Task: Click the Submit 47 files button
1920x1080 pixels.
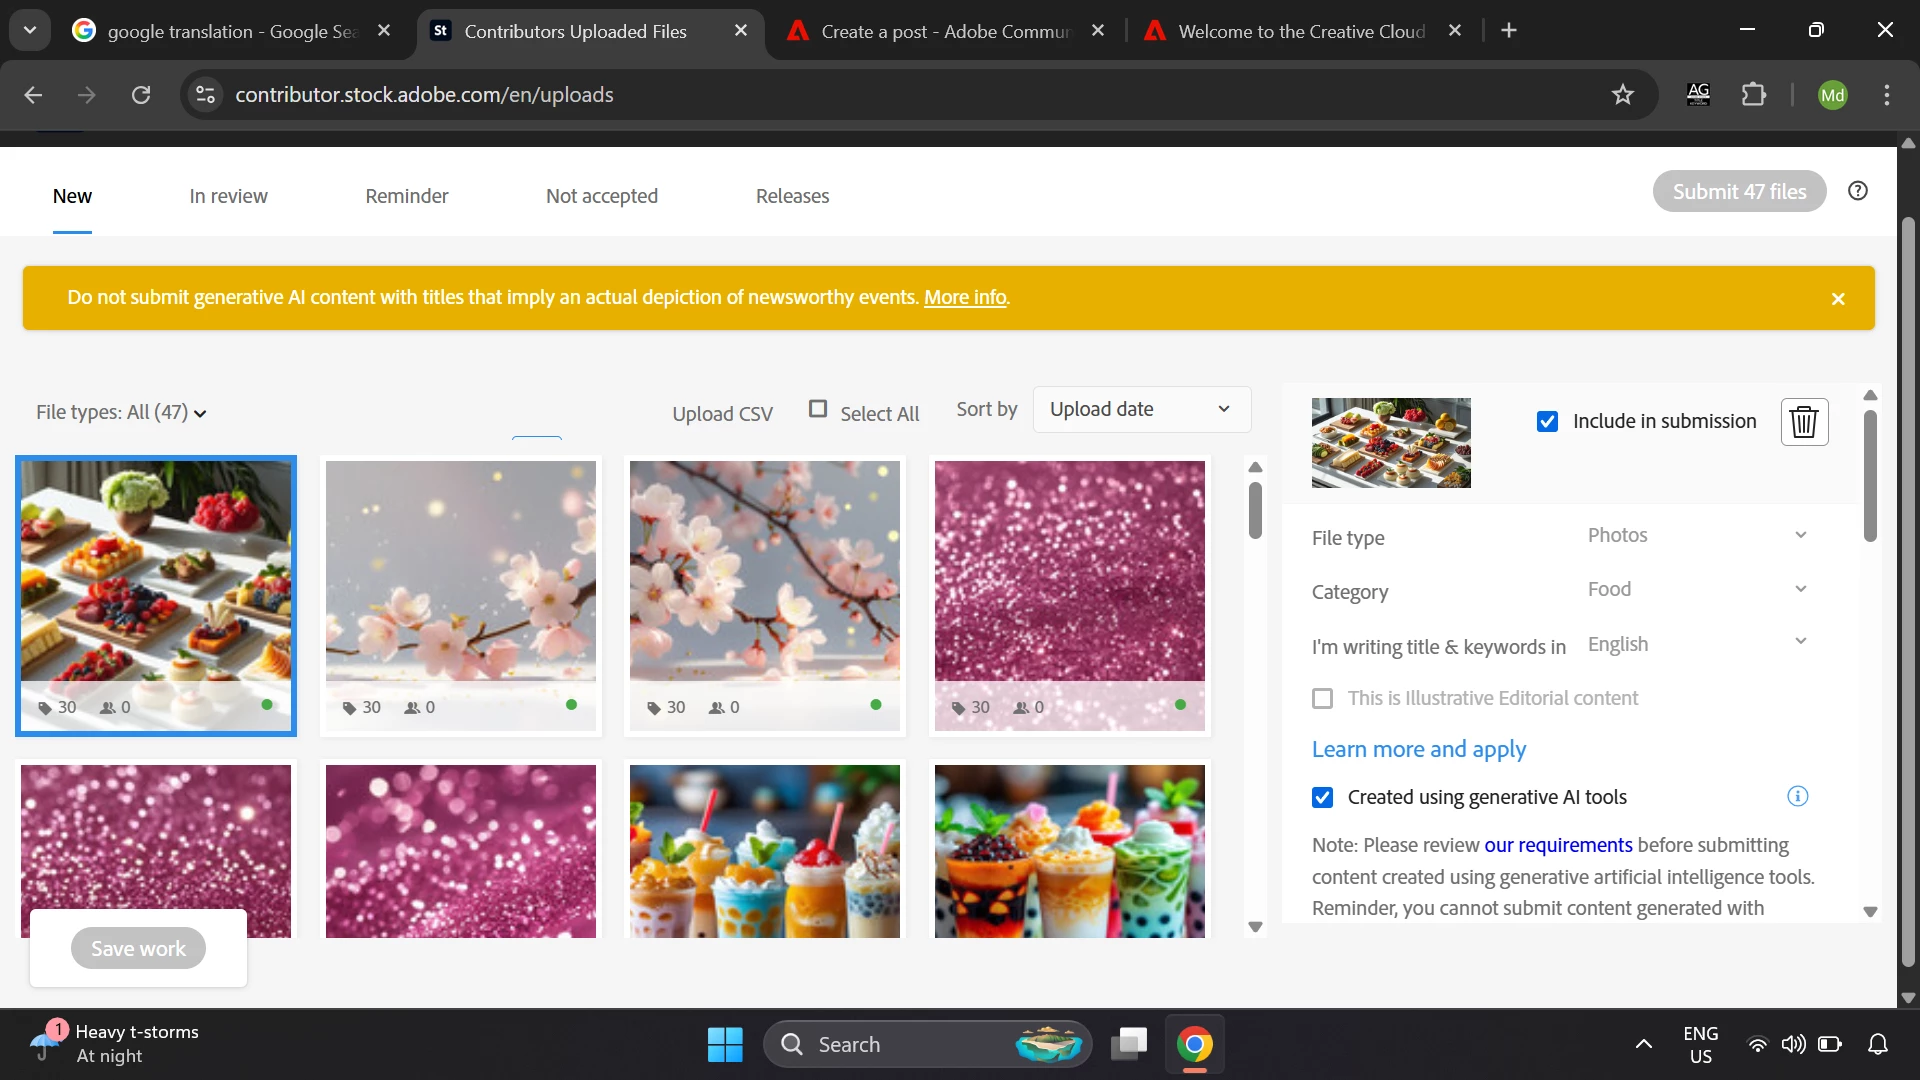Action: [1739, 191]
